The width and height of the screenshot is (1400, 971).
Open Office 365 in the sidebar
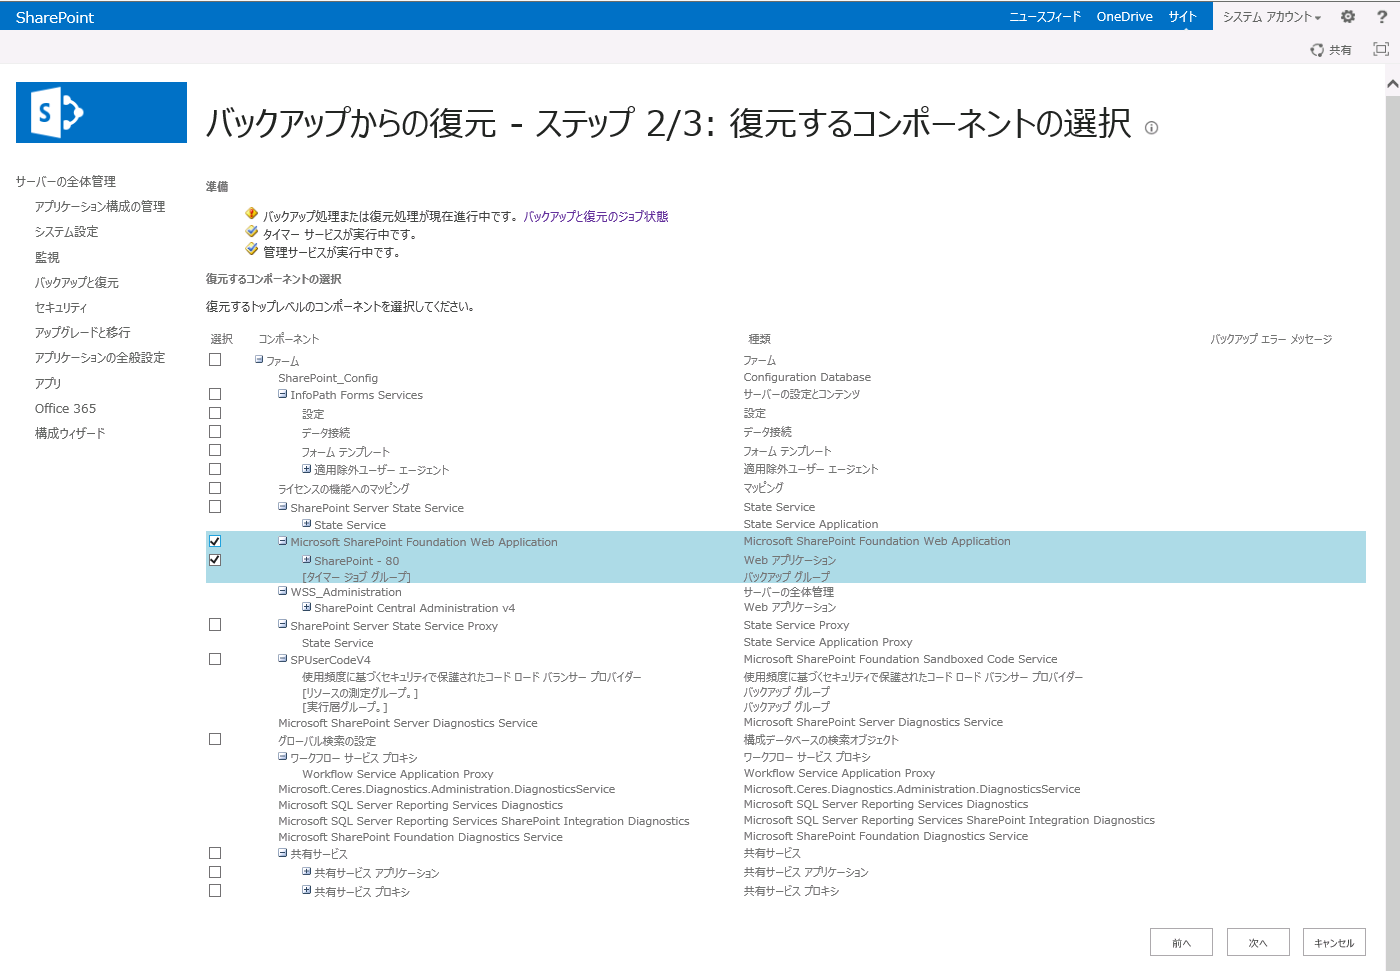point(66,409)
